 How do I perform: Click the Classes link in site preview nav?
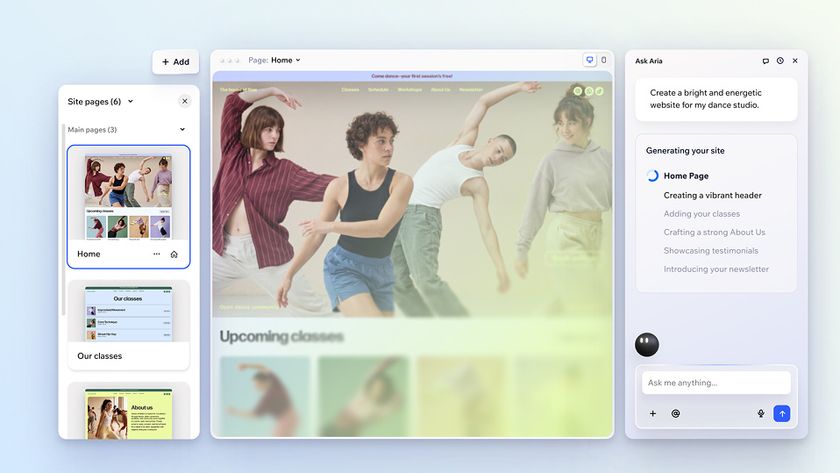350,90
